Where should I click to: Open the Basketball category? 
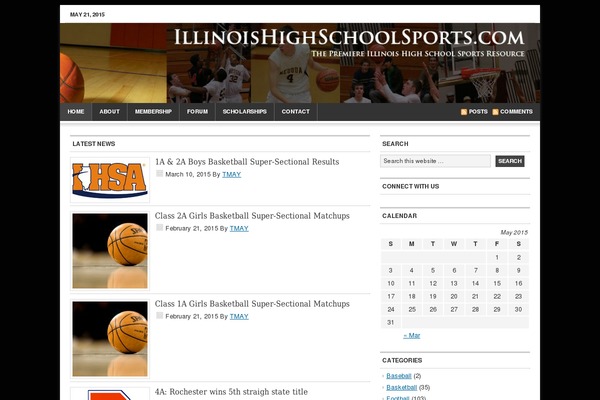pos(402,388)
